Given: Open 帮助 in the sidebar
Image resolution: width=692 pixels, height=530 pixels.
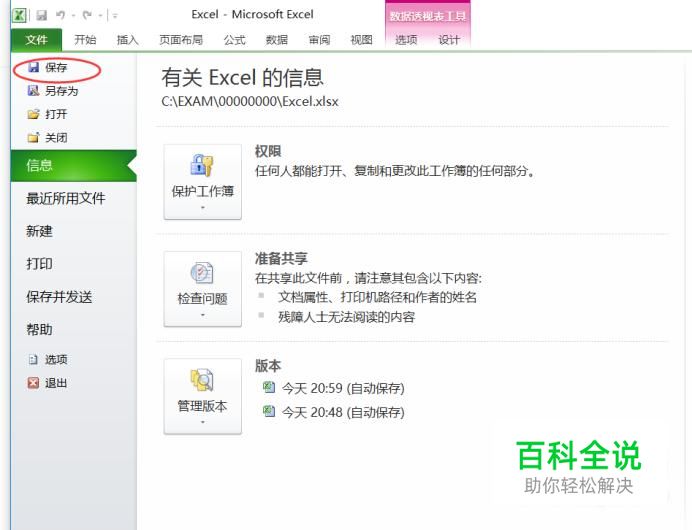Looking at the screenshot, I should 39,329.
